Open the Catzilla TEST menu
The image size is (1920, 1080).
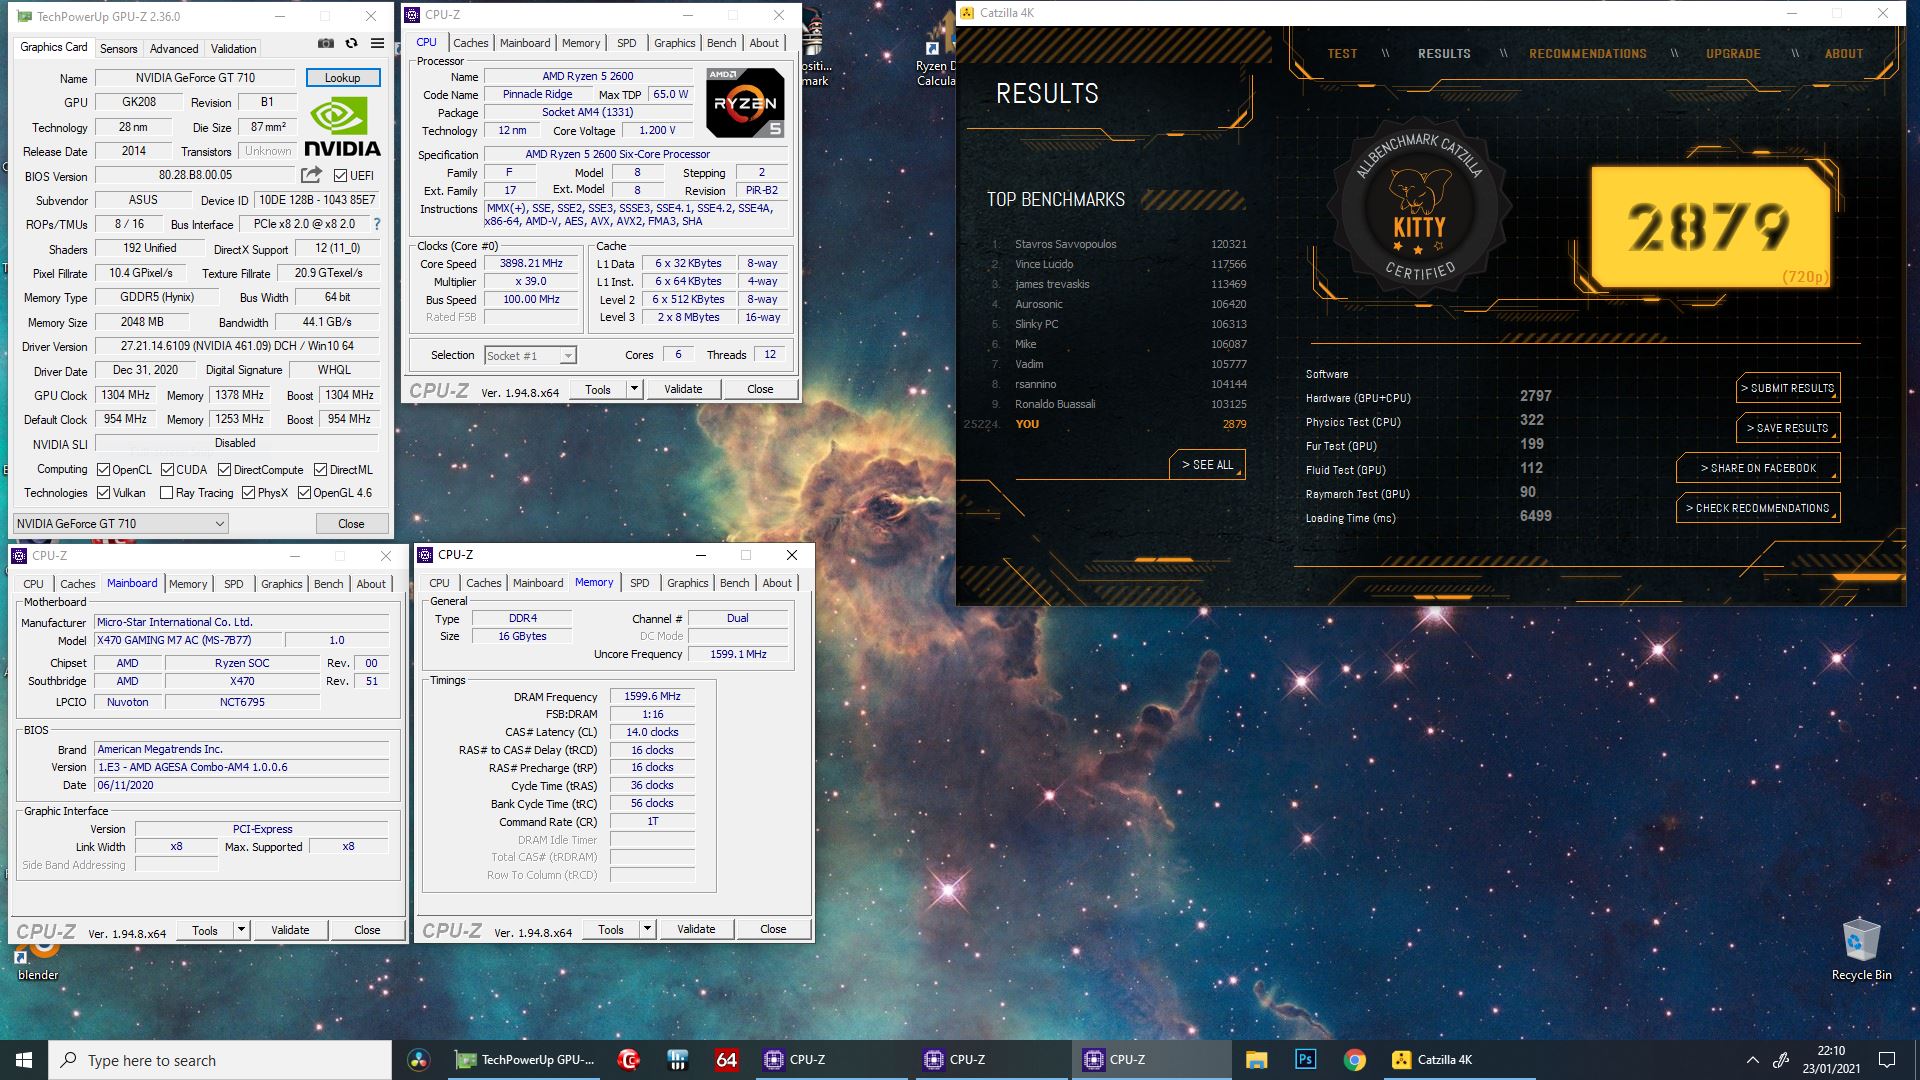point(1342,54)
